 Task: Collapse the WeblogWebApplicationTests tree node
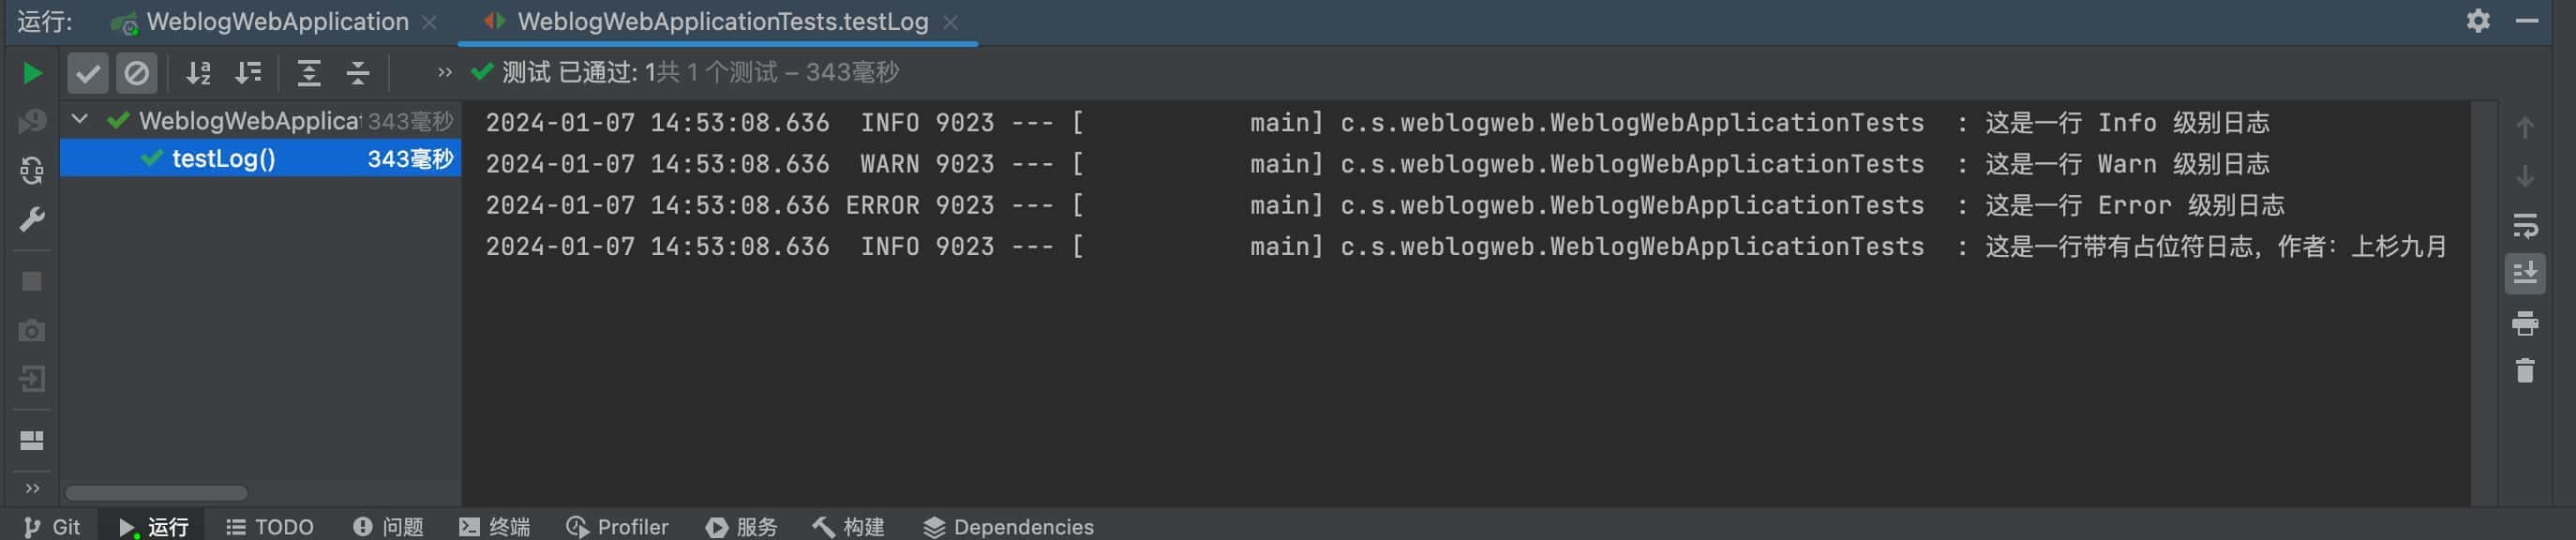click(x=80, y=120)
